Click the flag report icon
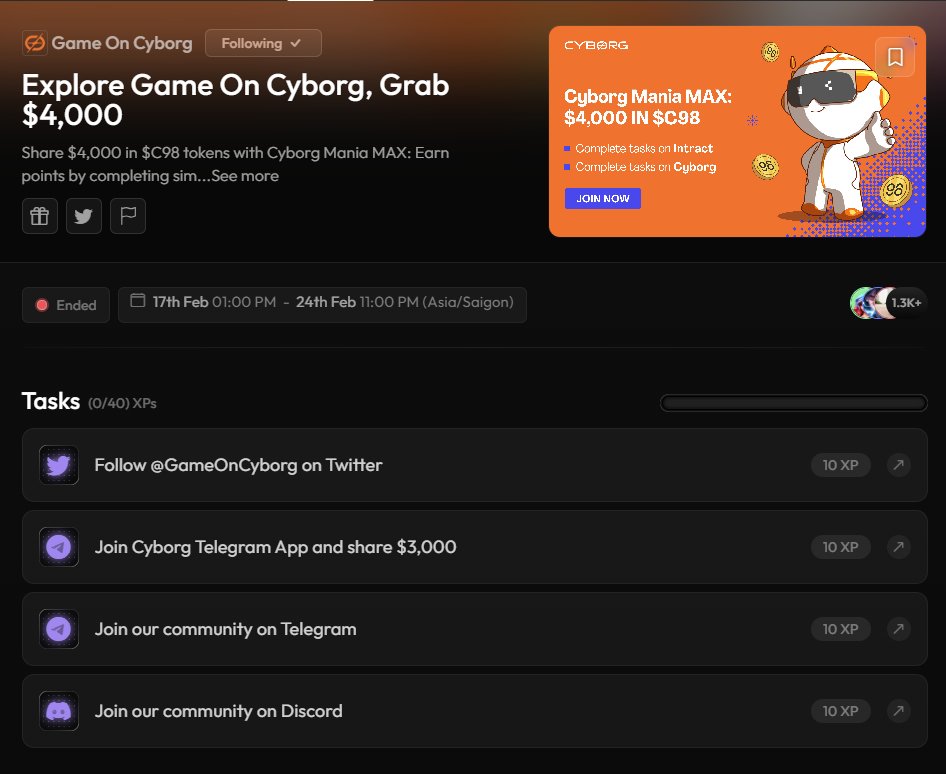The width and height of the screenshot is (946, 774). tap(128, 216)
